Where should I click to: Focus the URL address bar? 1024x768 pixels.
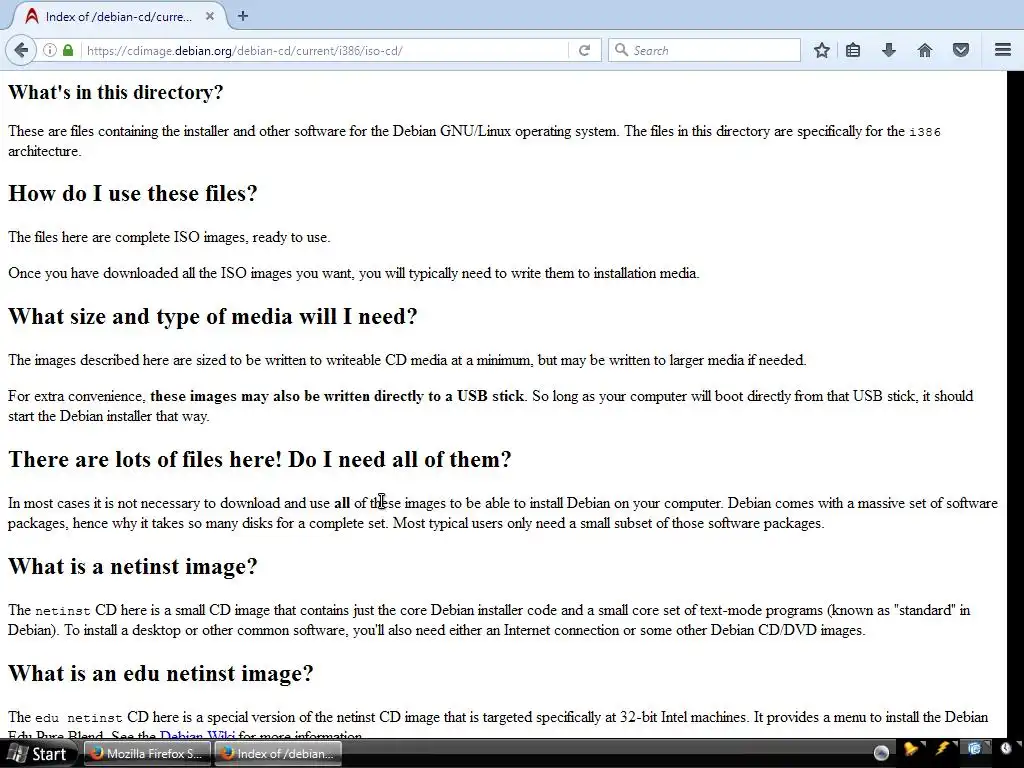[x=325, y=50]
